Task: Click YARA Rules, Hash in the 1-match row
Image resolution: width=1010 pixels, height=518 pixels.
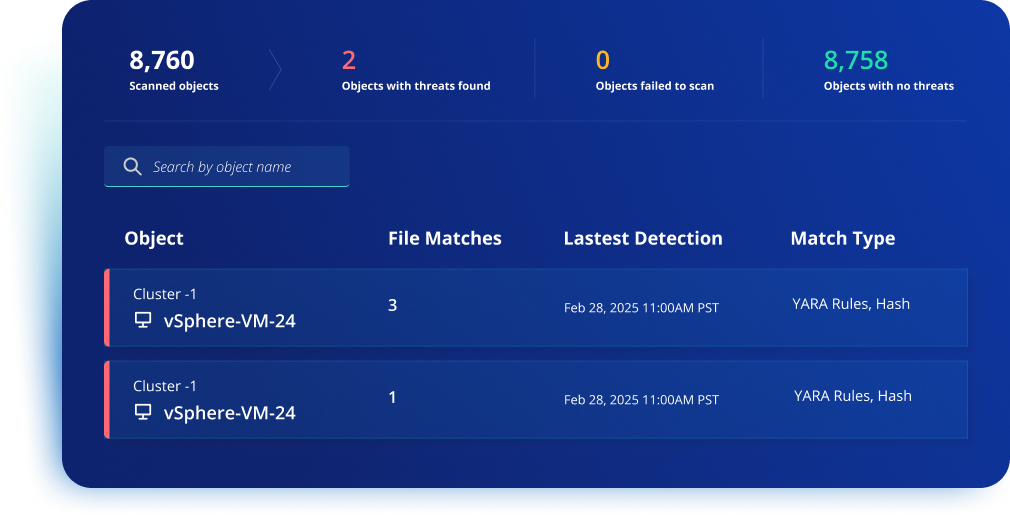Action: point(853,396)
